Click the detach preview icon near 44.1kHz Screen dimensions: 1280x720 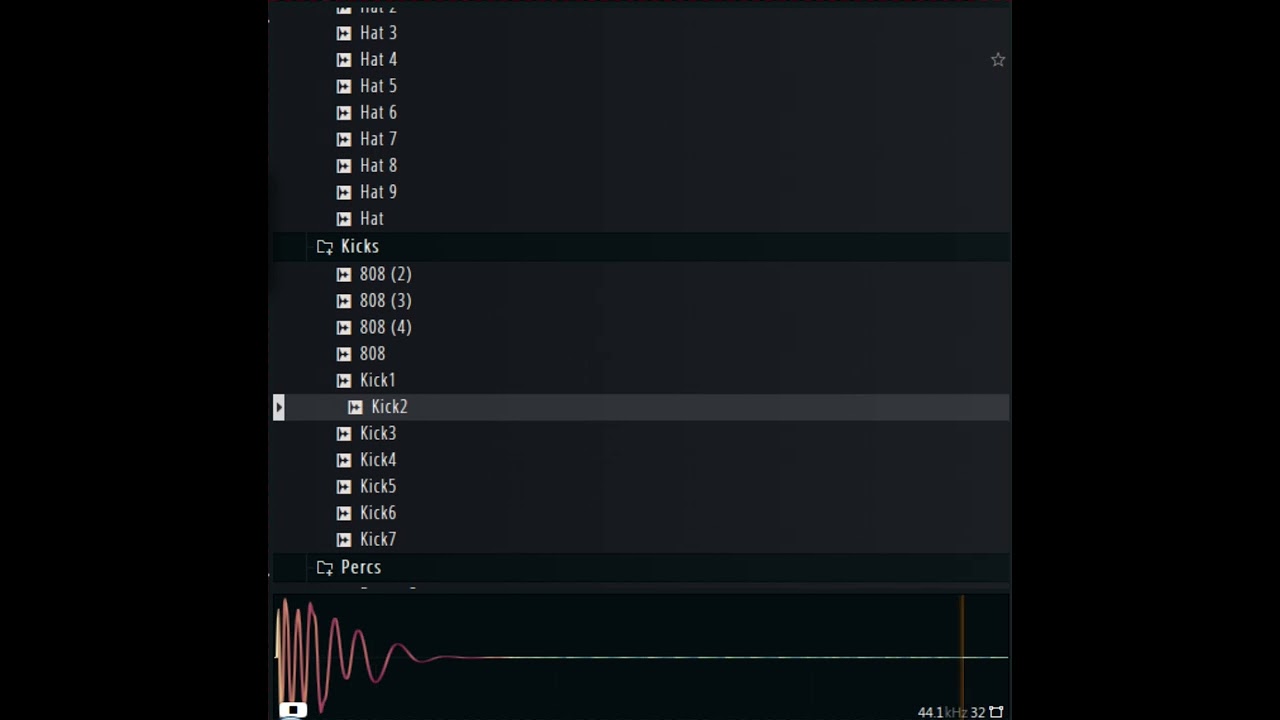pos(996,712)
